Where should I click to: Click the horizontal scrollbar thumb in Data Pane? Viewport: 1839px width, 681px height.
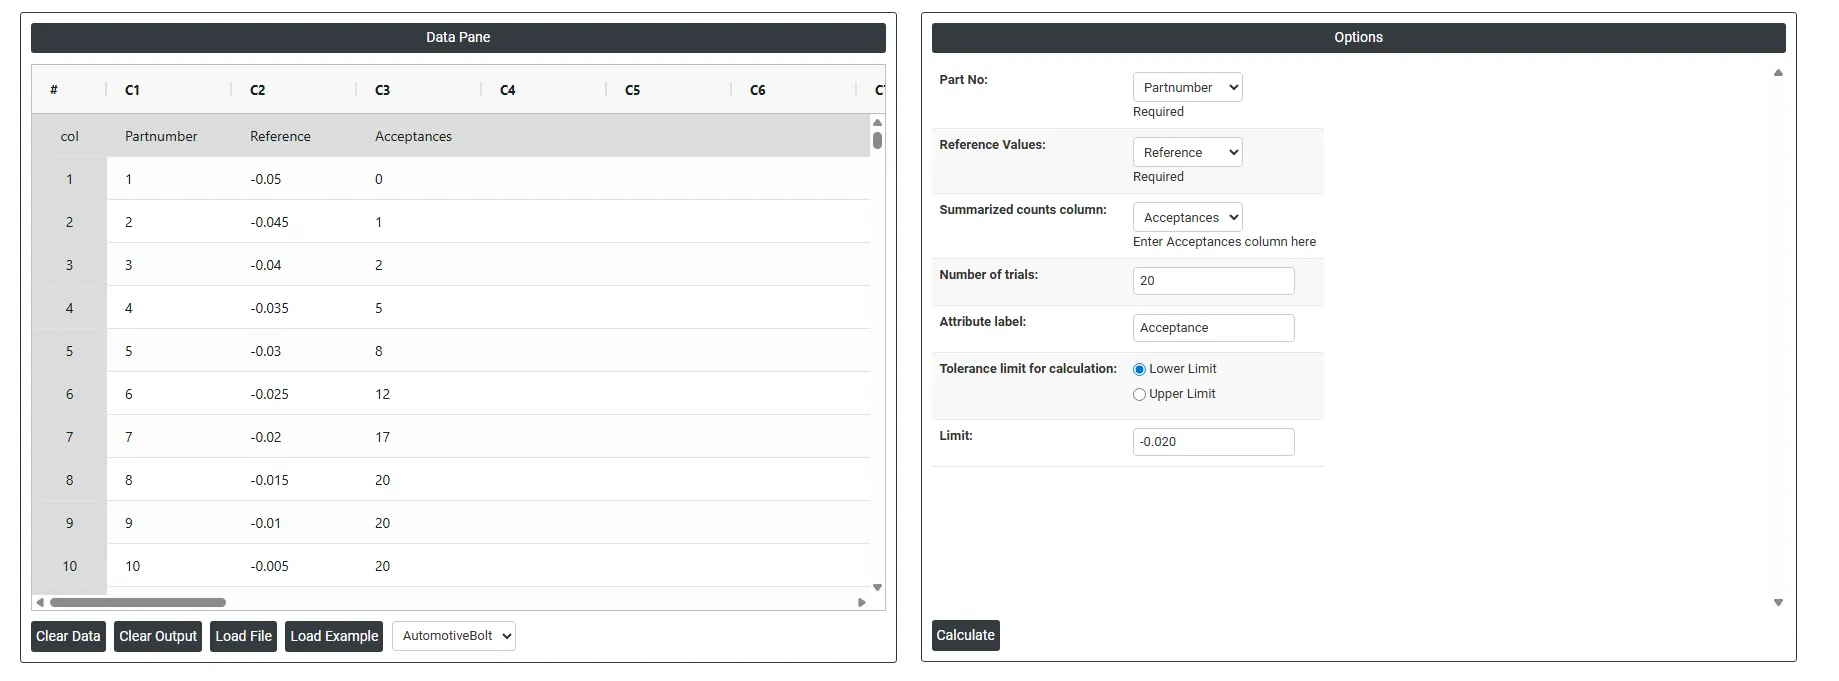coord(138,602)
